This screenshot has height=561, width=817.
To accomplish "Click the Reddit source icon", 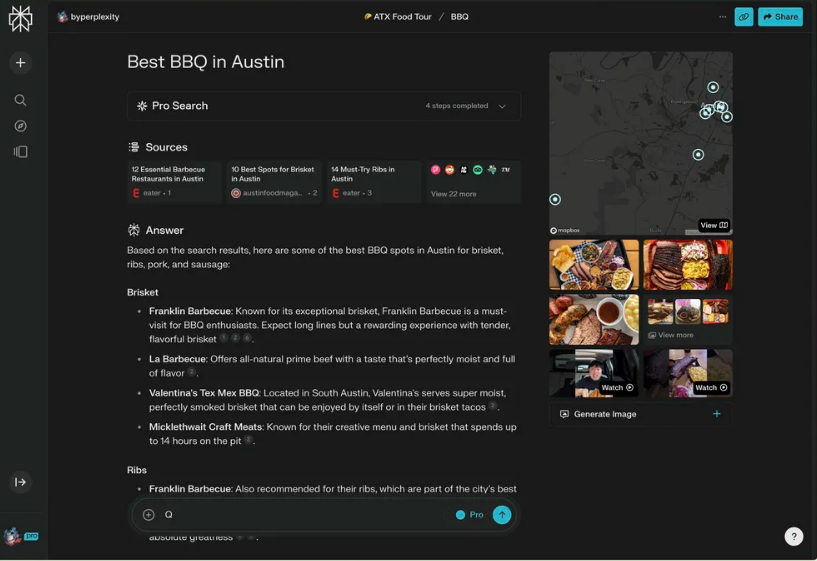I will 449,170.
